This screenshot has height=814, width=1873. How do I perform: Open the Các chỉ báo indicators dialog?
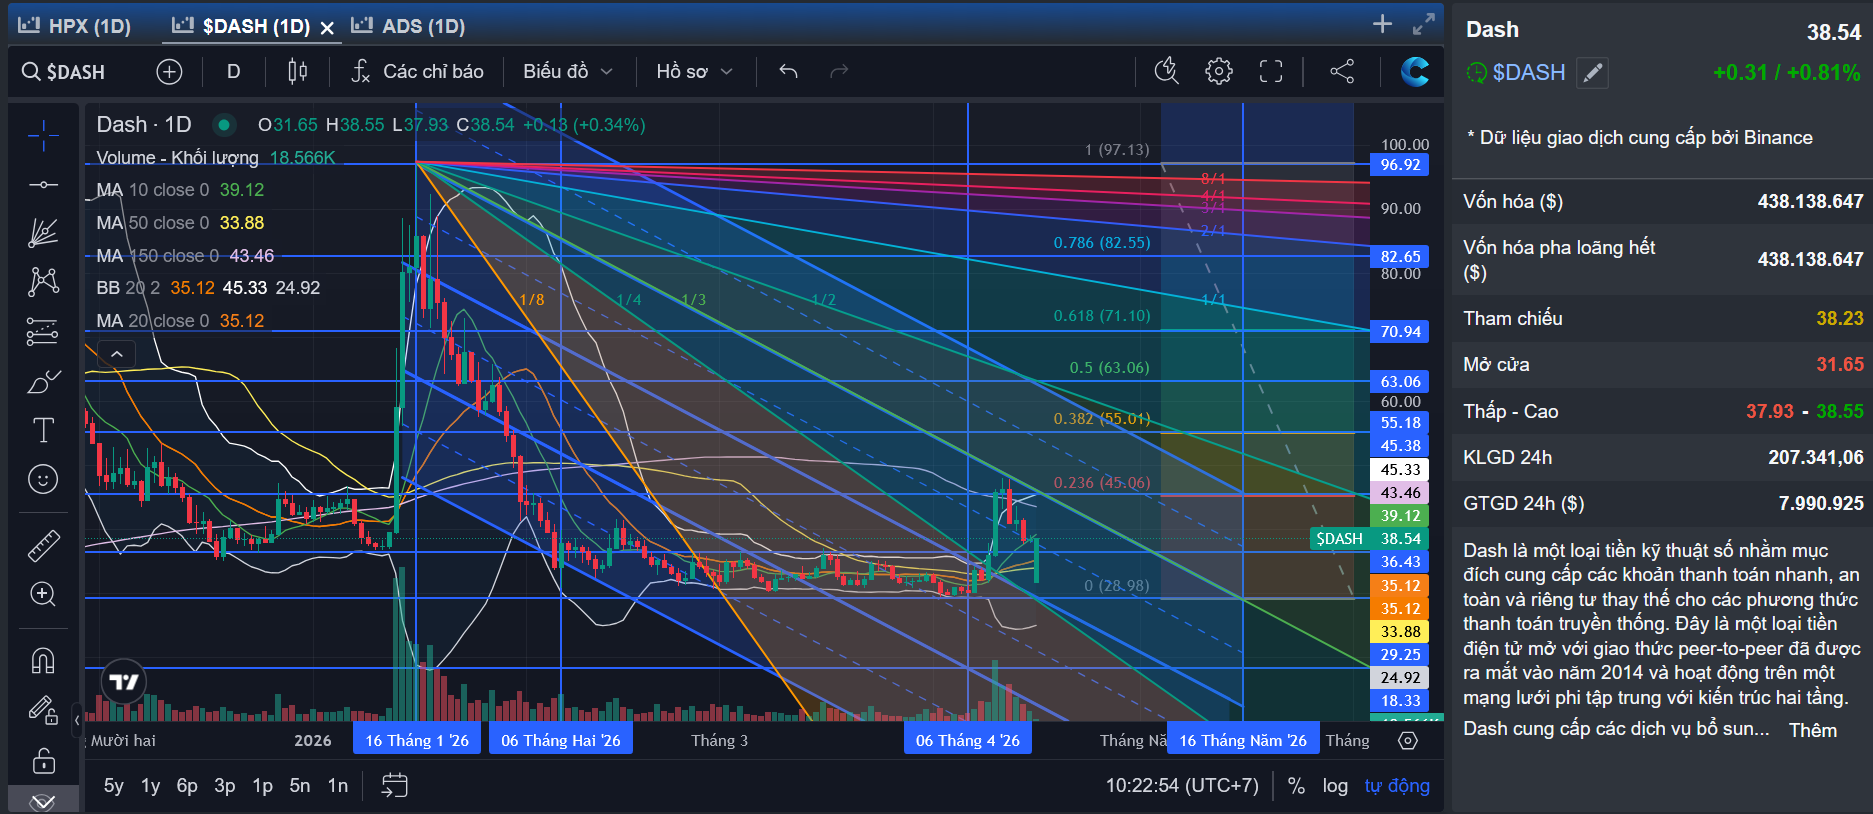point(418,71)
